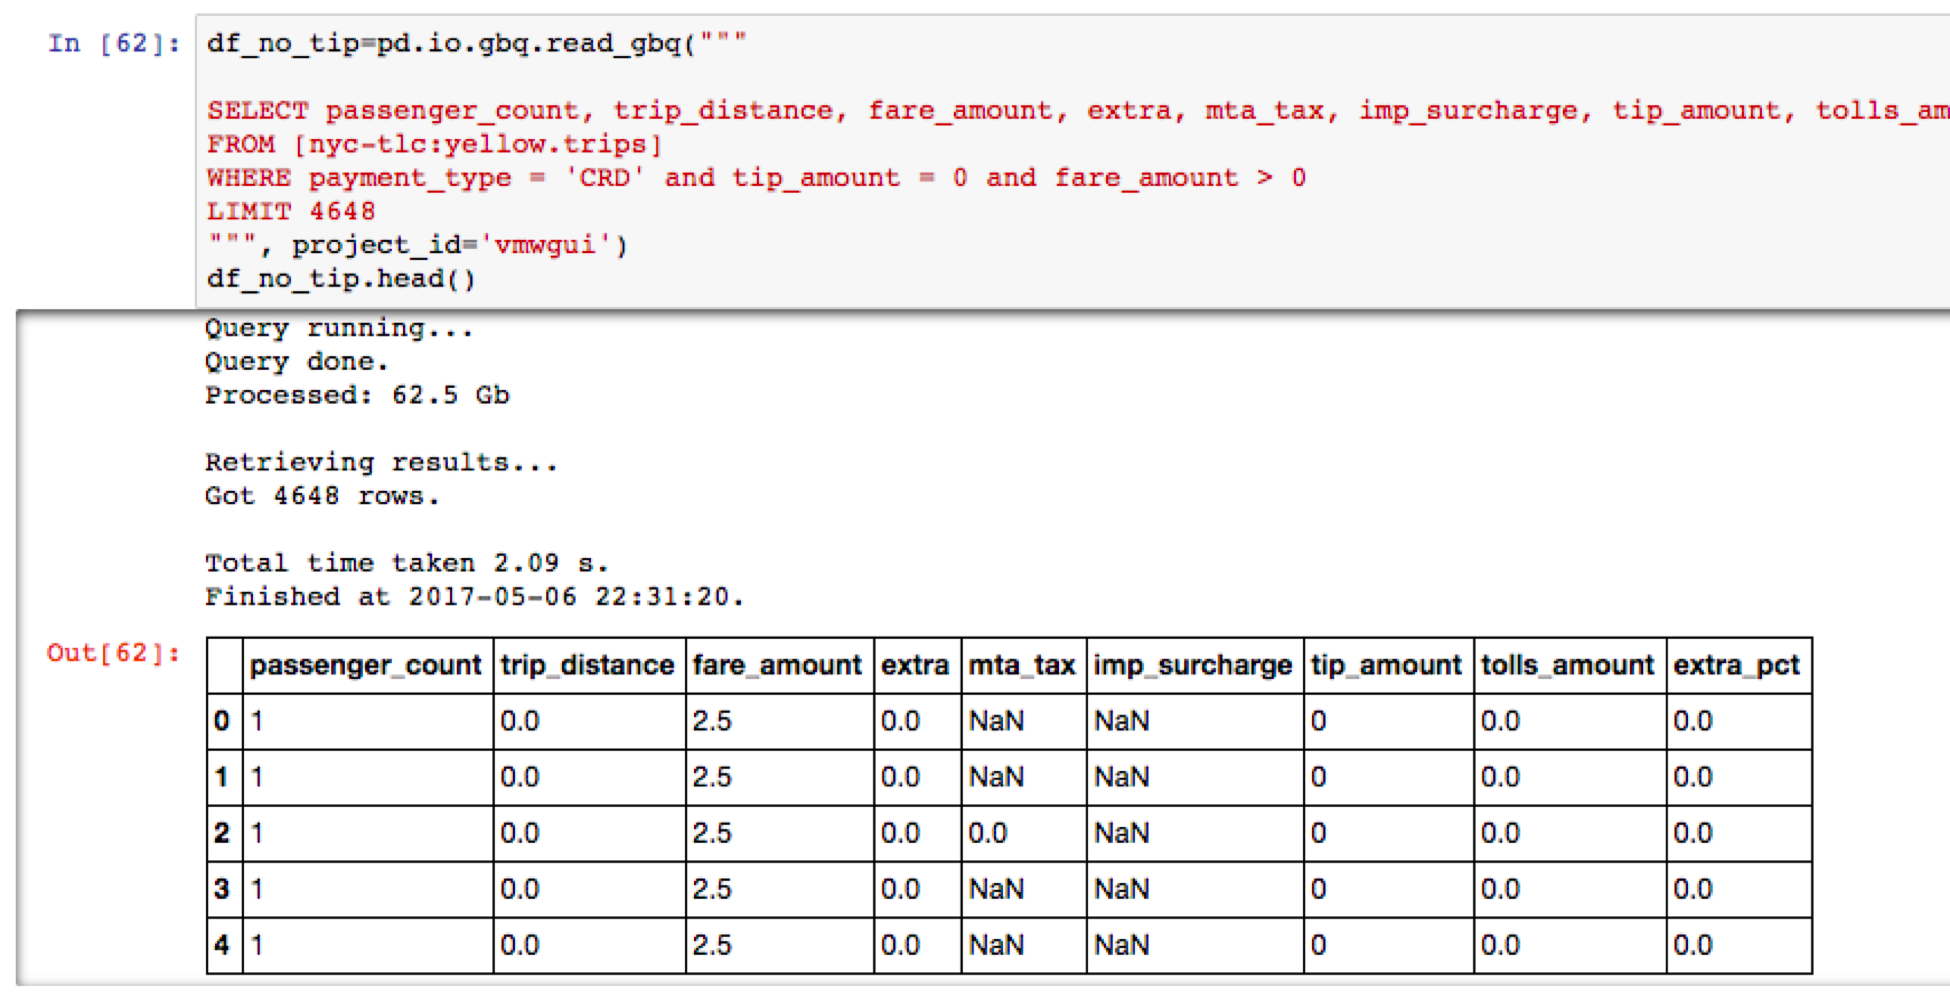Click the LIMIT 4648 line
The image size is (1950, 1004).
pos(291,212)
